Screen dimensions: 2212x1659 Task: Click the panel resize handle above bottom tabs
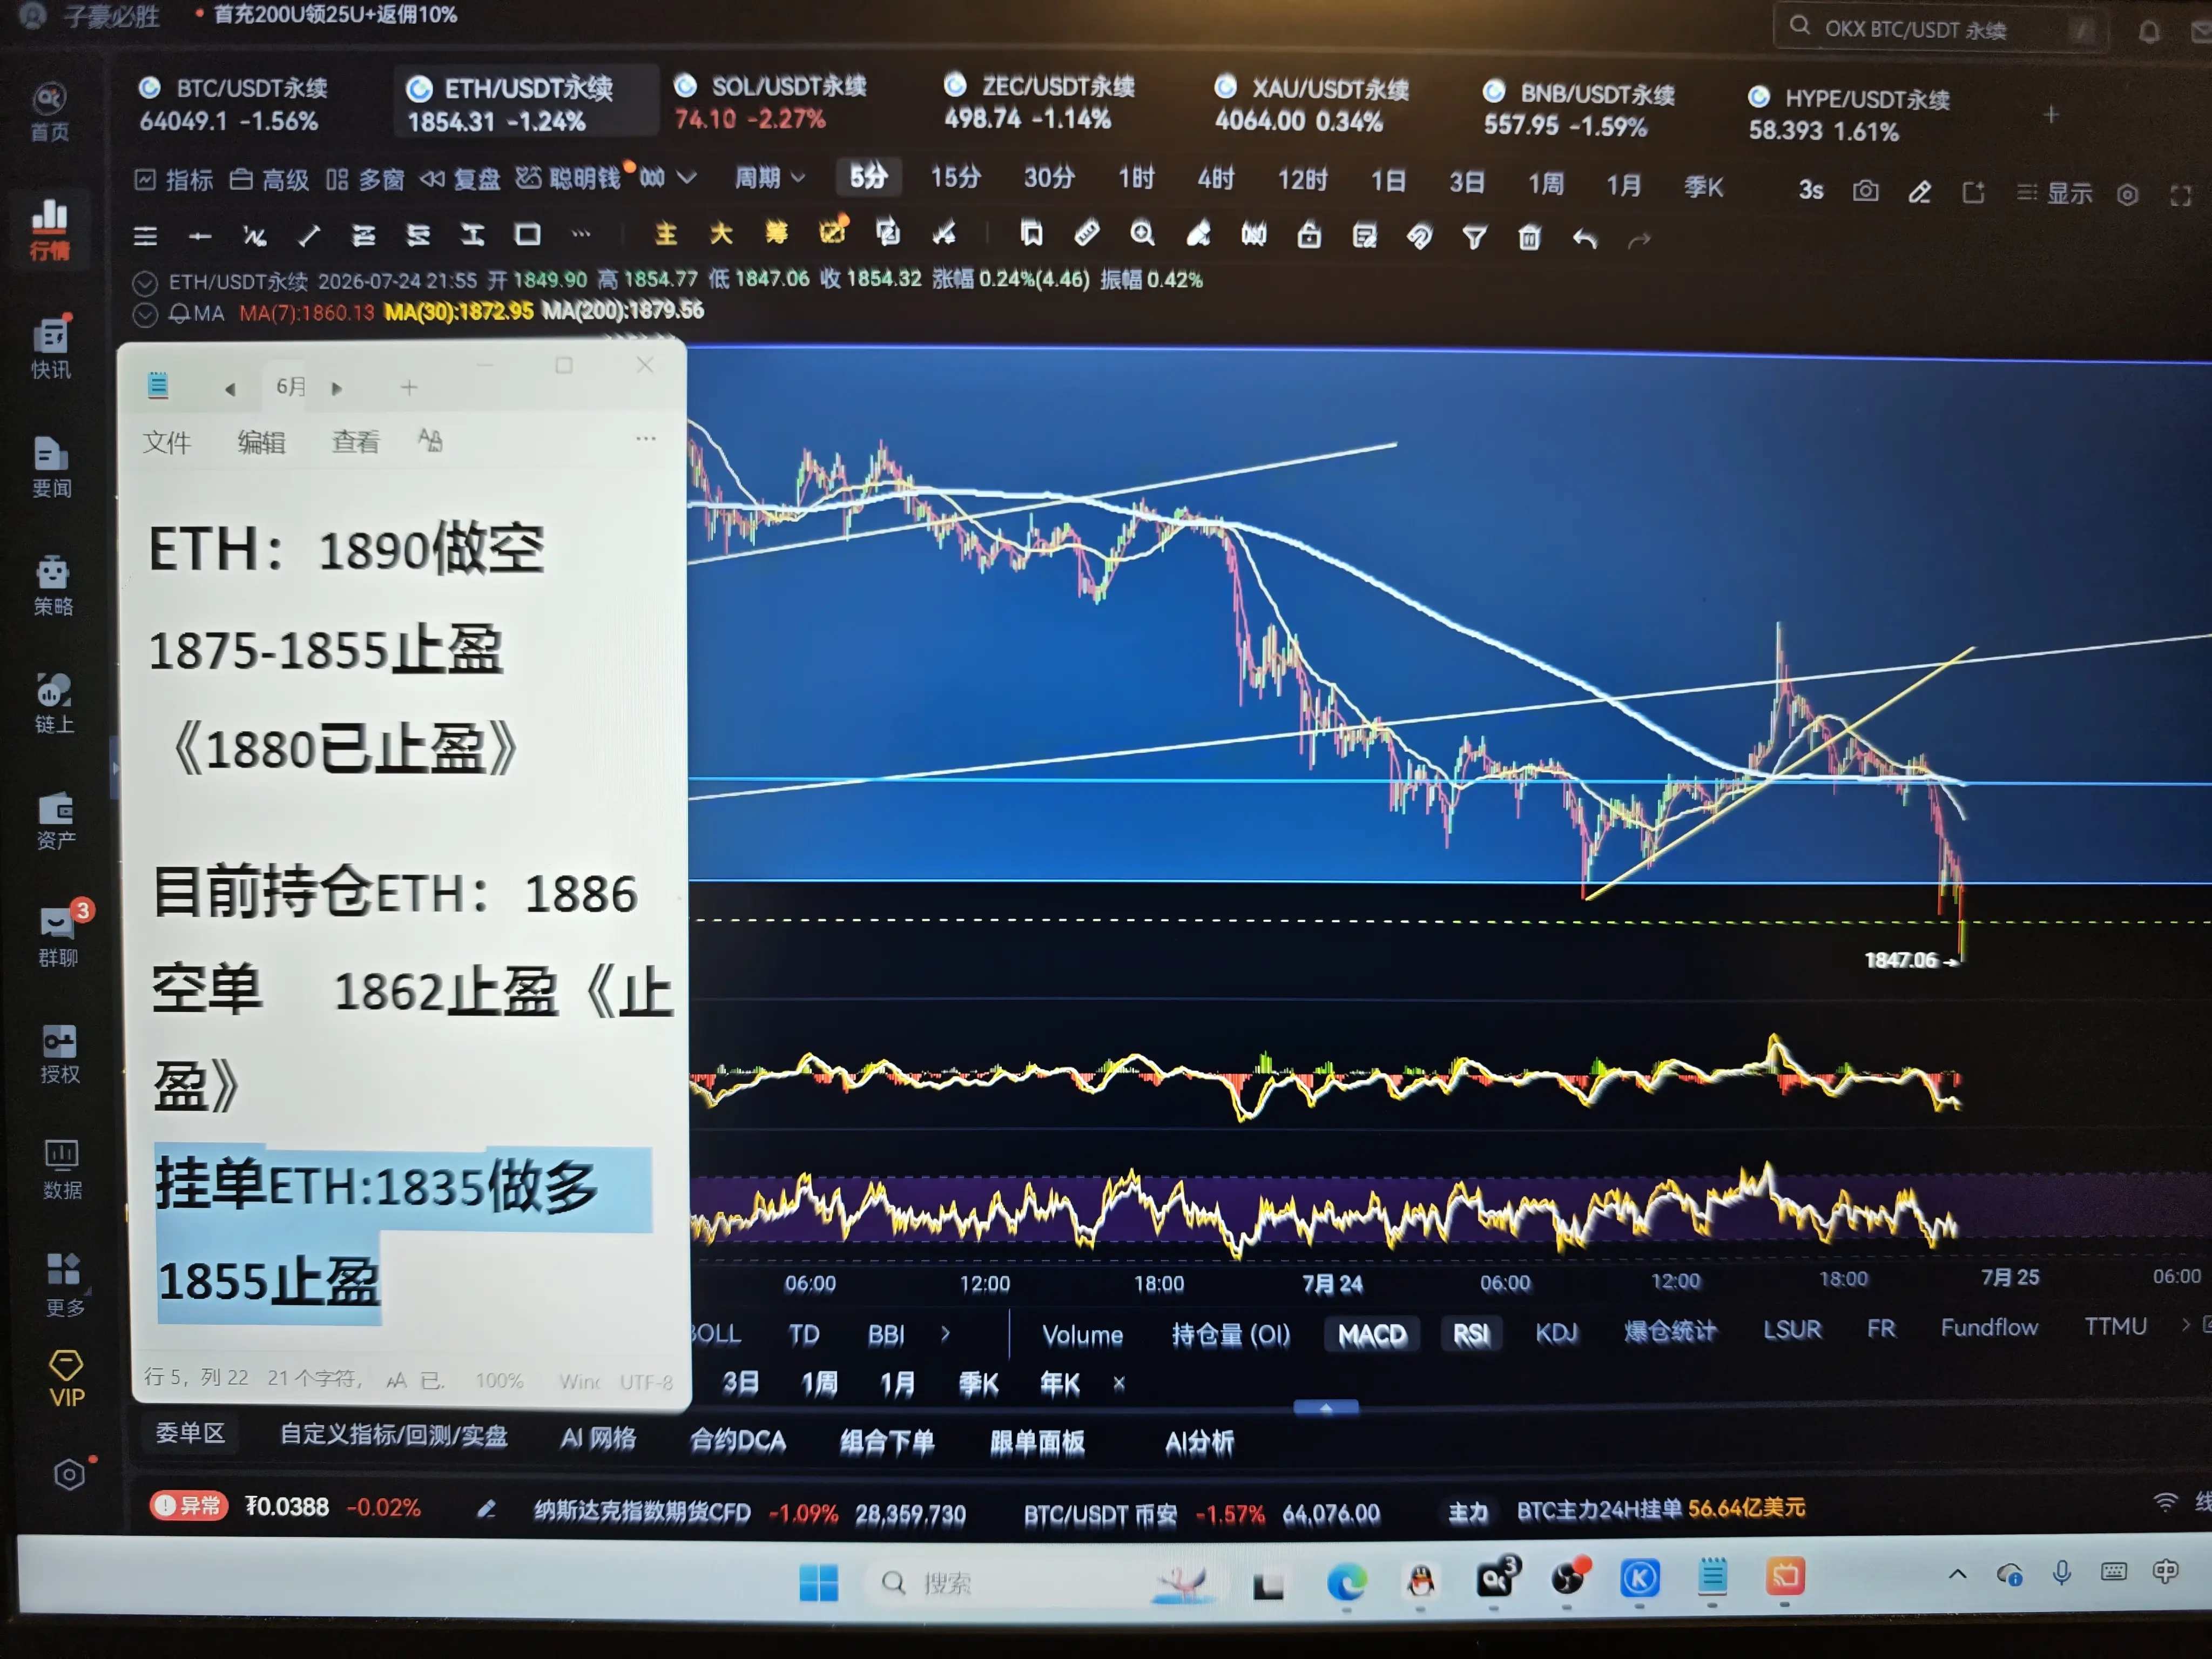[x=1325, y=1407]
